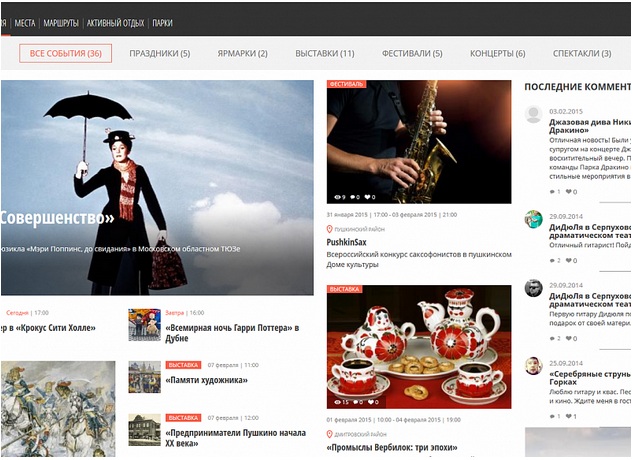Image resolution: width=633 pixels, height=460 pixels.
Task: Click avatar of the 25.09.2014 commenter
Action: click(x=534, y=366)
